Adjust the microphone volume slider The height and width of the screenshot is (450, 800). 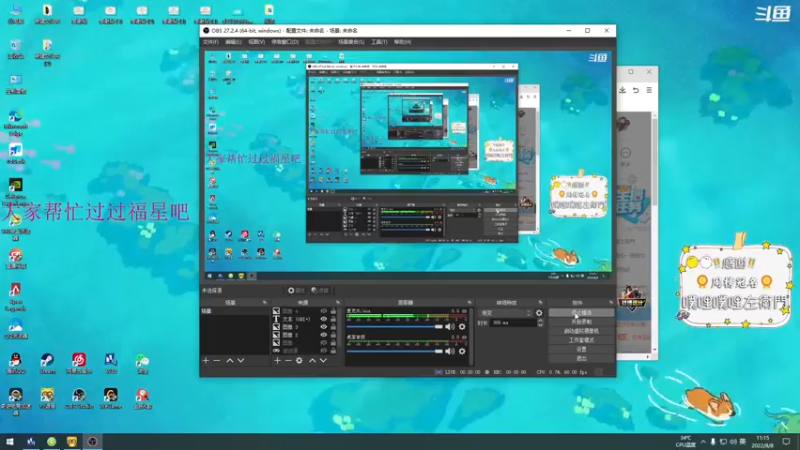pos(394,327)
